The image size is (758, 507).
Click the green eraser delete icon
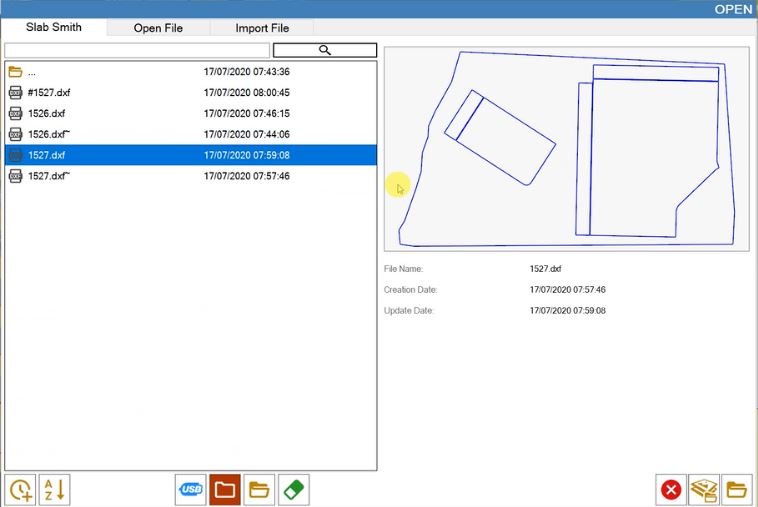click(x=294, y=490)
